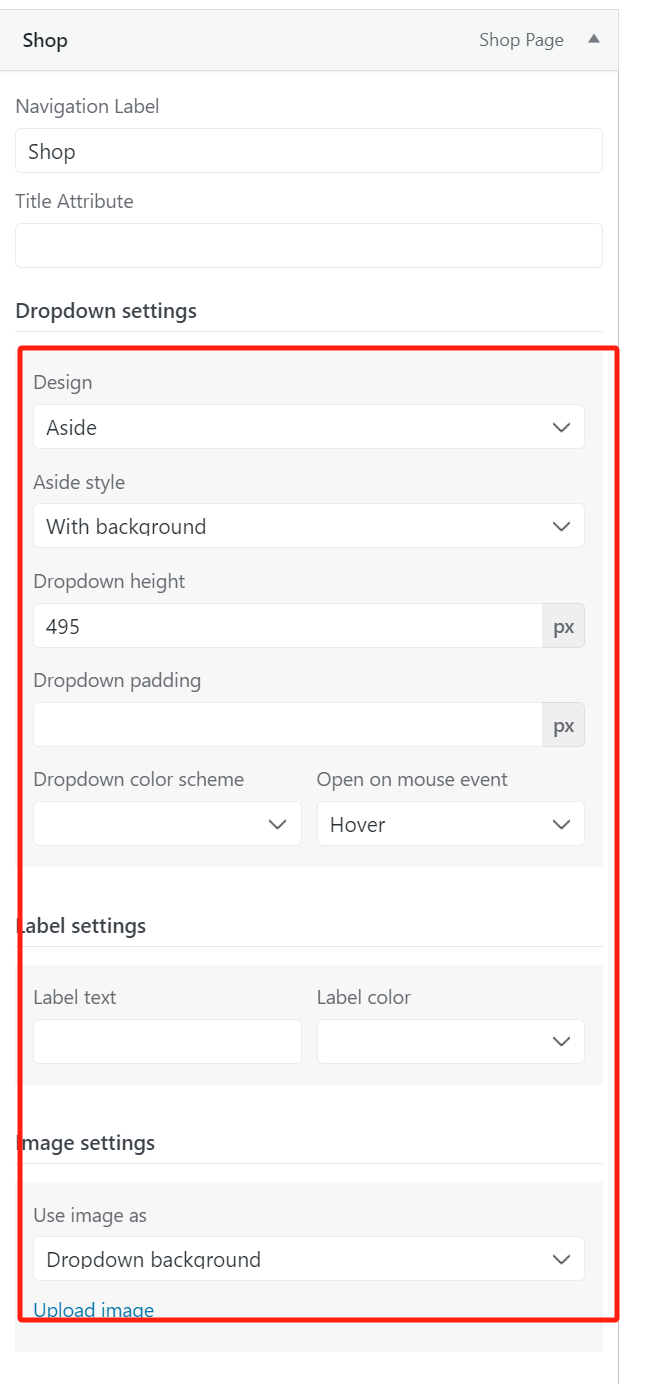The width and height of the screenshot is (649, 1384).
Task: Click the chevron on Aside style select
Action: (x=562, y=526)
